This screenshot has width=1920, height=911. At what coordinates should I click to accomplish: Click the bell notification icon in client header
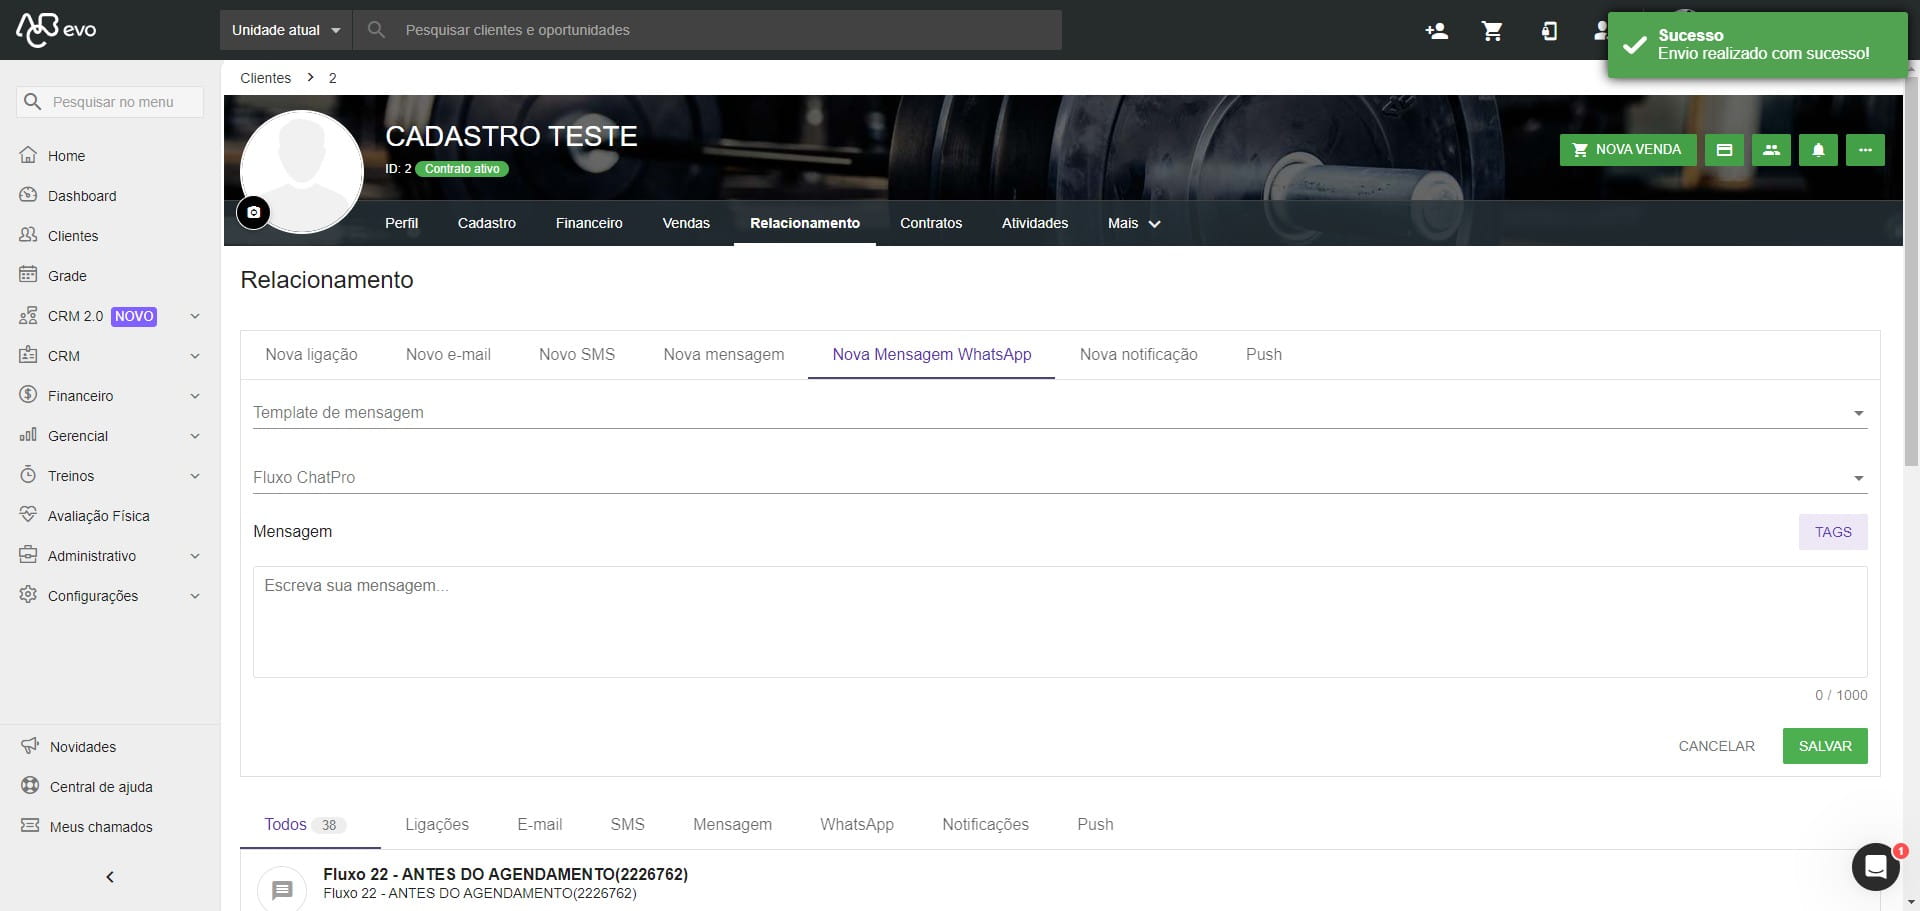1818,150
